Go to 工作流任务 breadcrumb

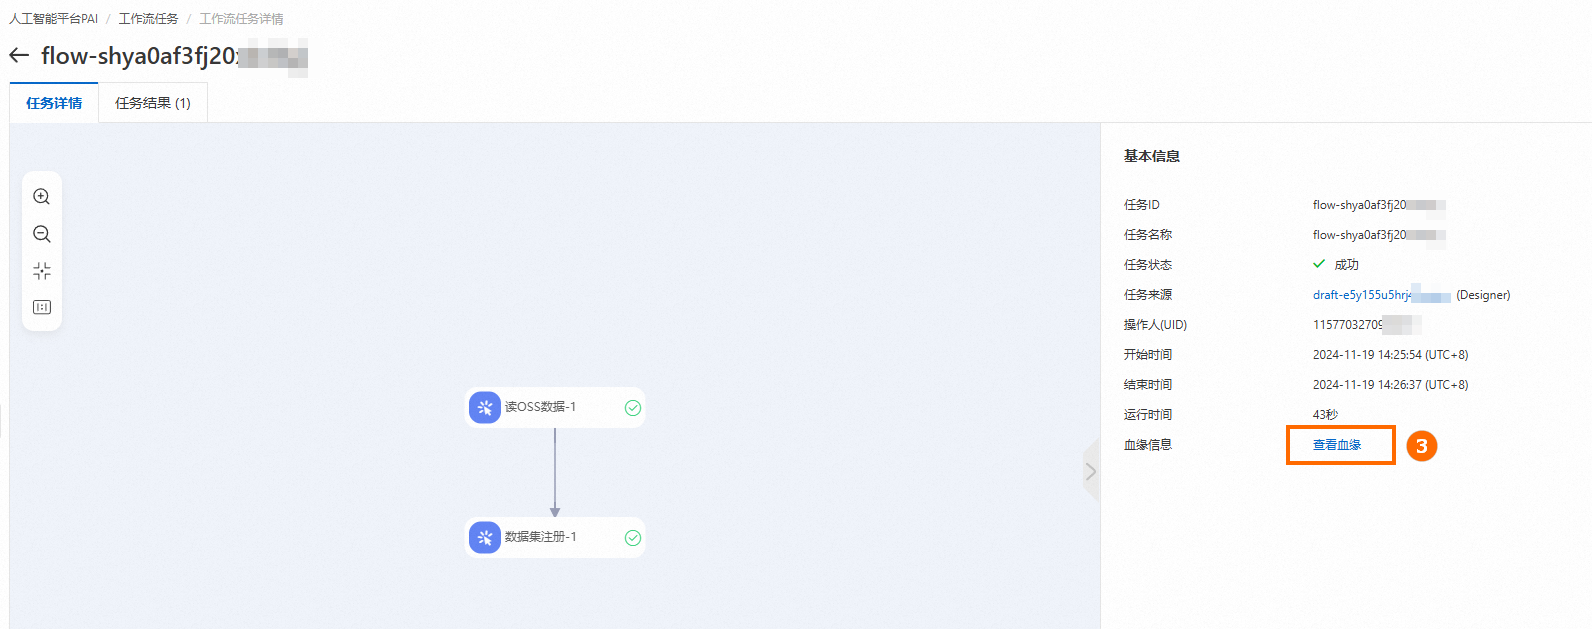pyautogui.click(x=148, y=19)
